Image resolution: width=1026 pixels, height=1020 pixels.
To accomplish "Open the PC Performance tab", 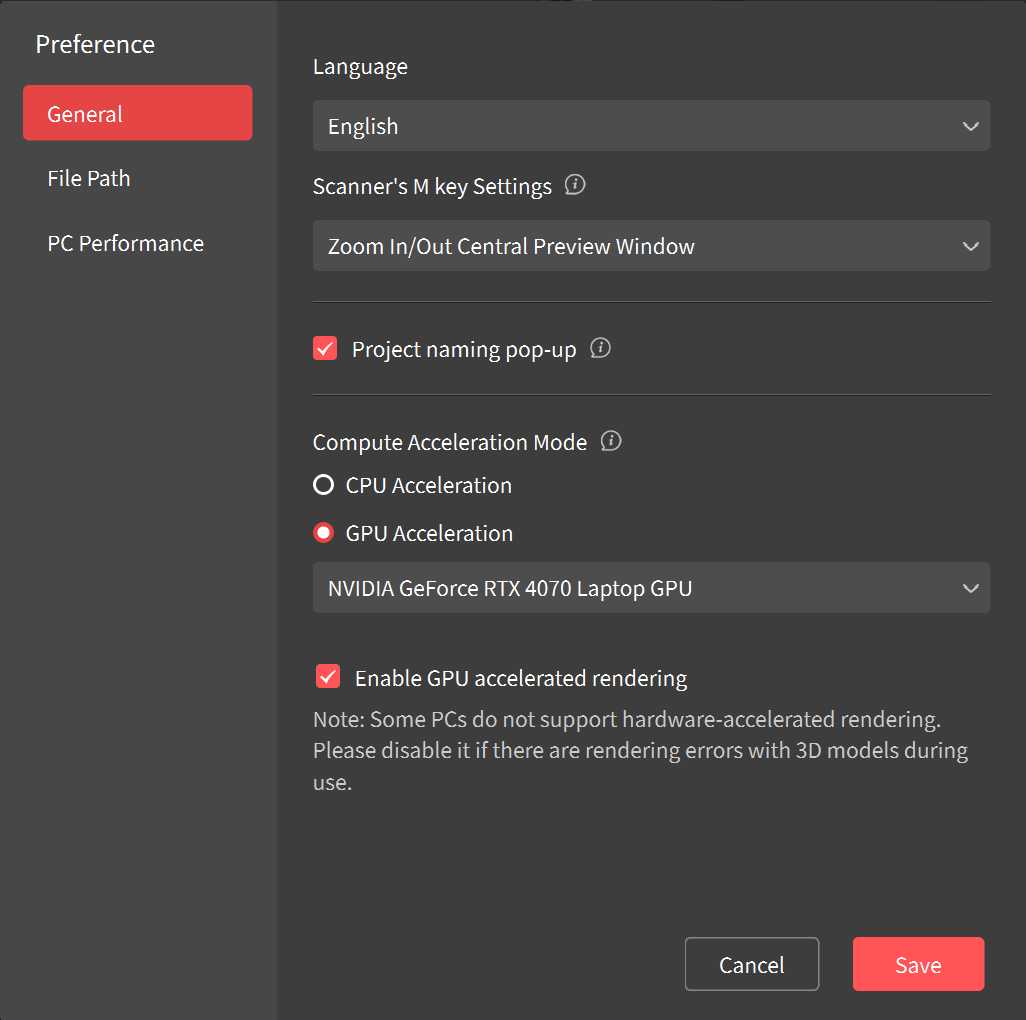I will [125, 243].
